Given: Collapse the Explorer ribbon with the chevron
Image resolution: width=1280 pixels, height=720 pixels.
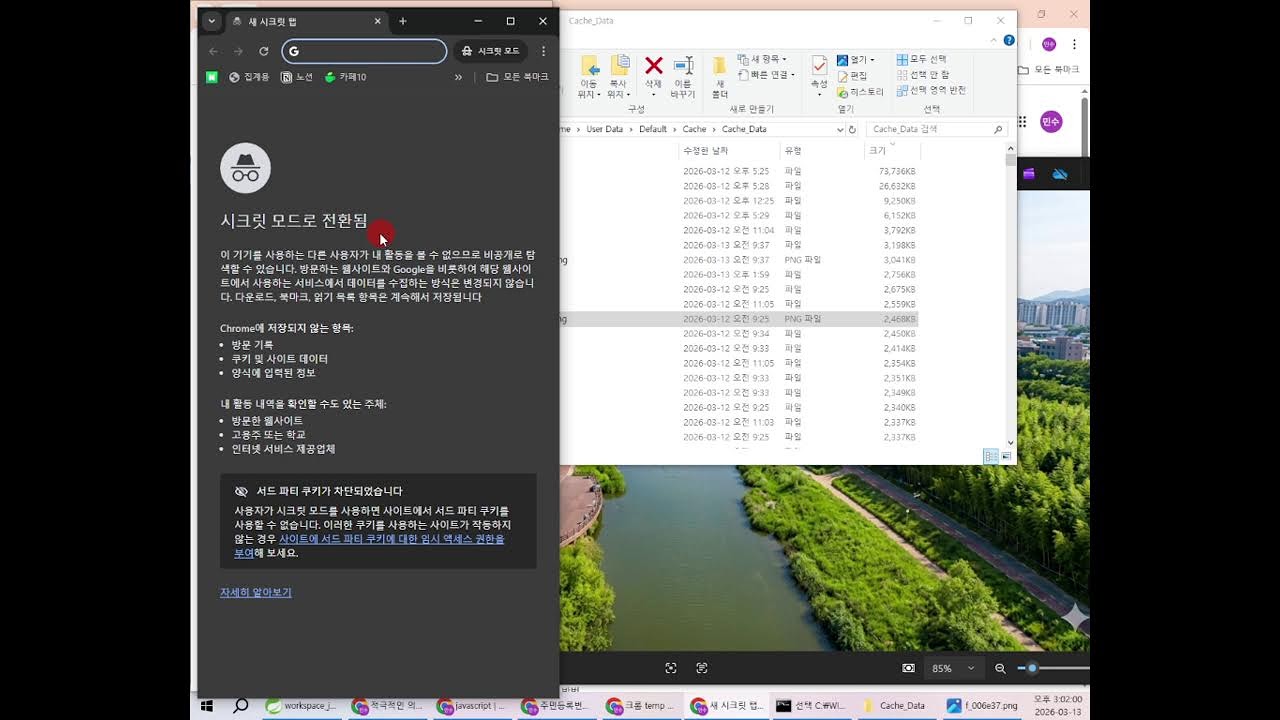Looking at the screenshot, I should click(994, 40).
